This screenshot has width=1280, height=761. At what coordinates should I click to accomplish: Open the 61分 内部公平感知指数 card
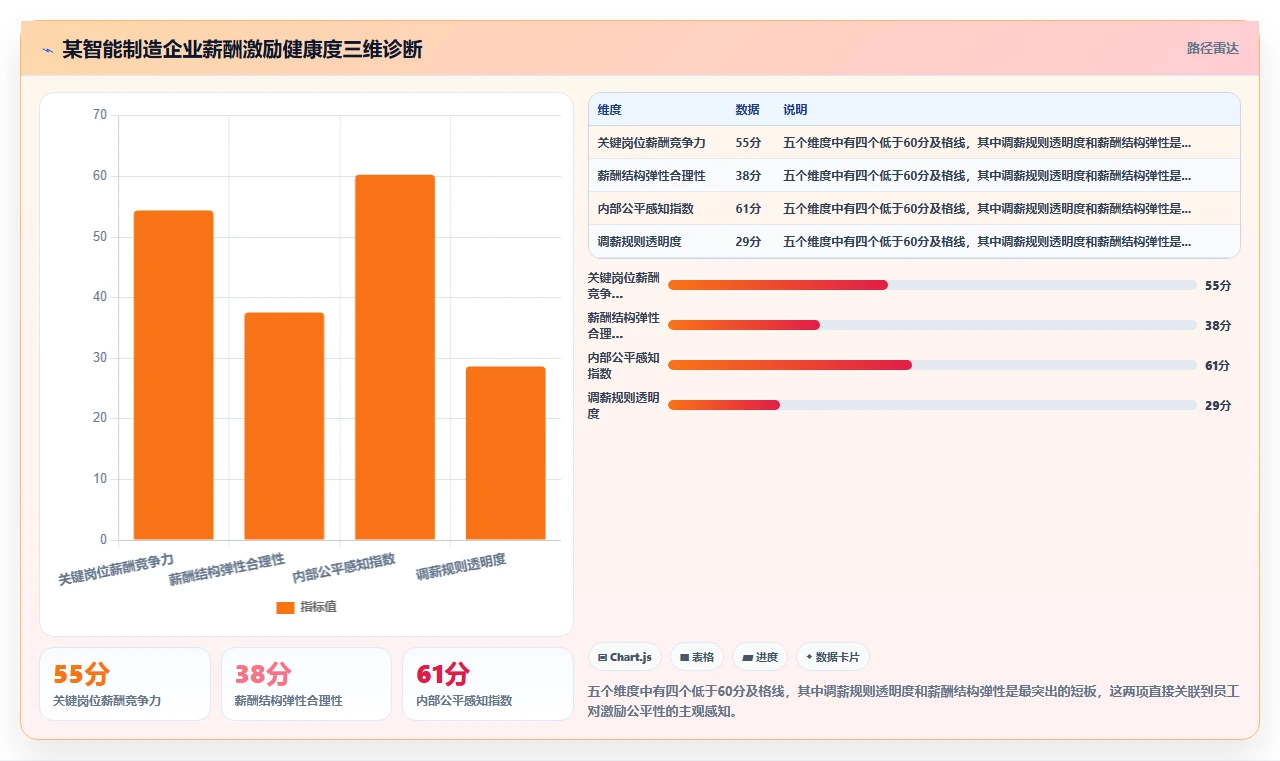(488, 684)
